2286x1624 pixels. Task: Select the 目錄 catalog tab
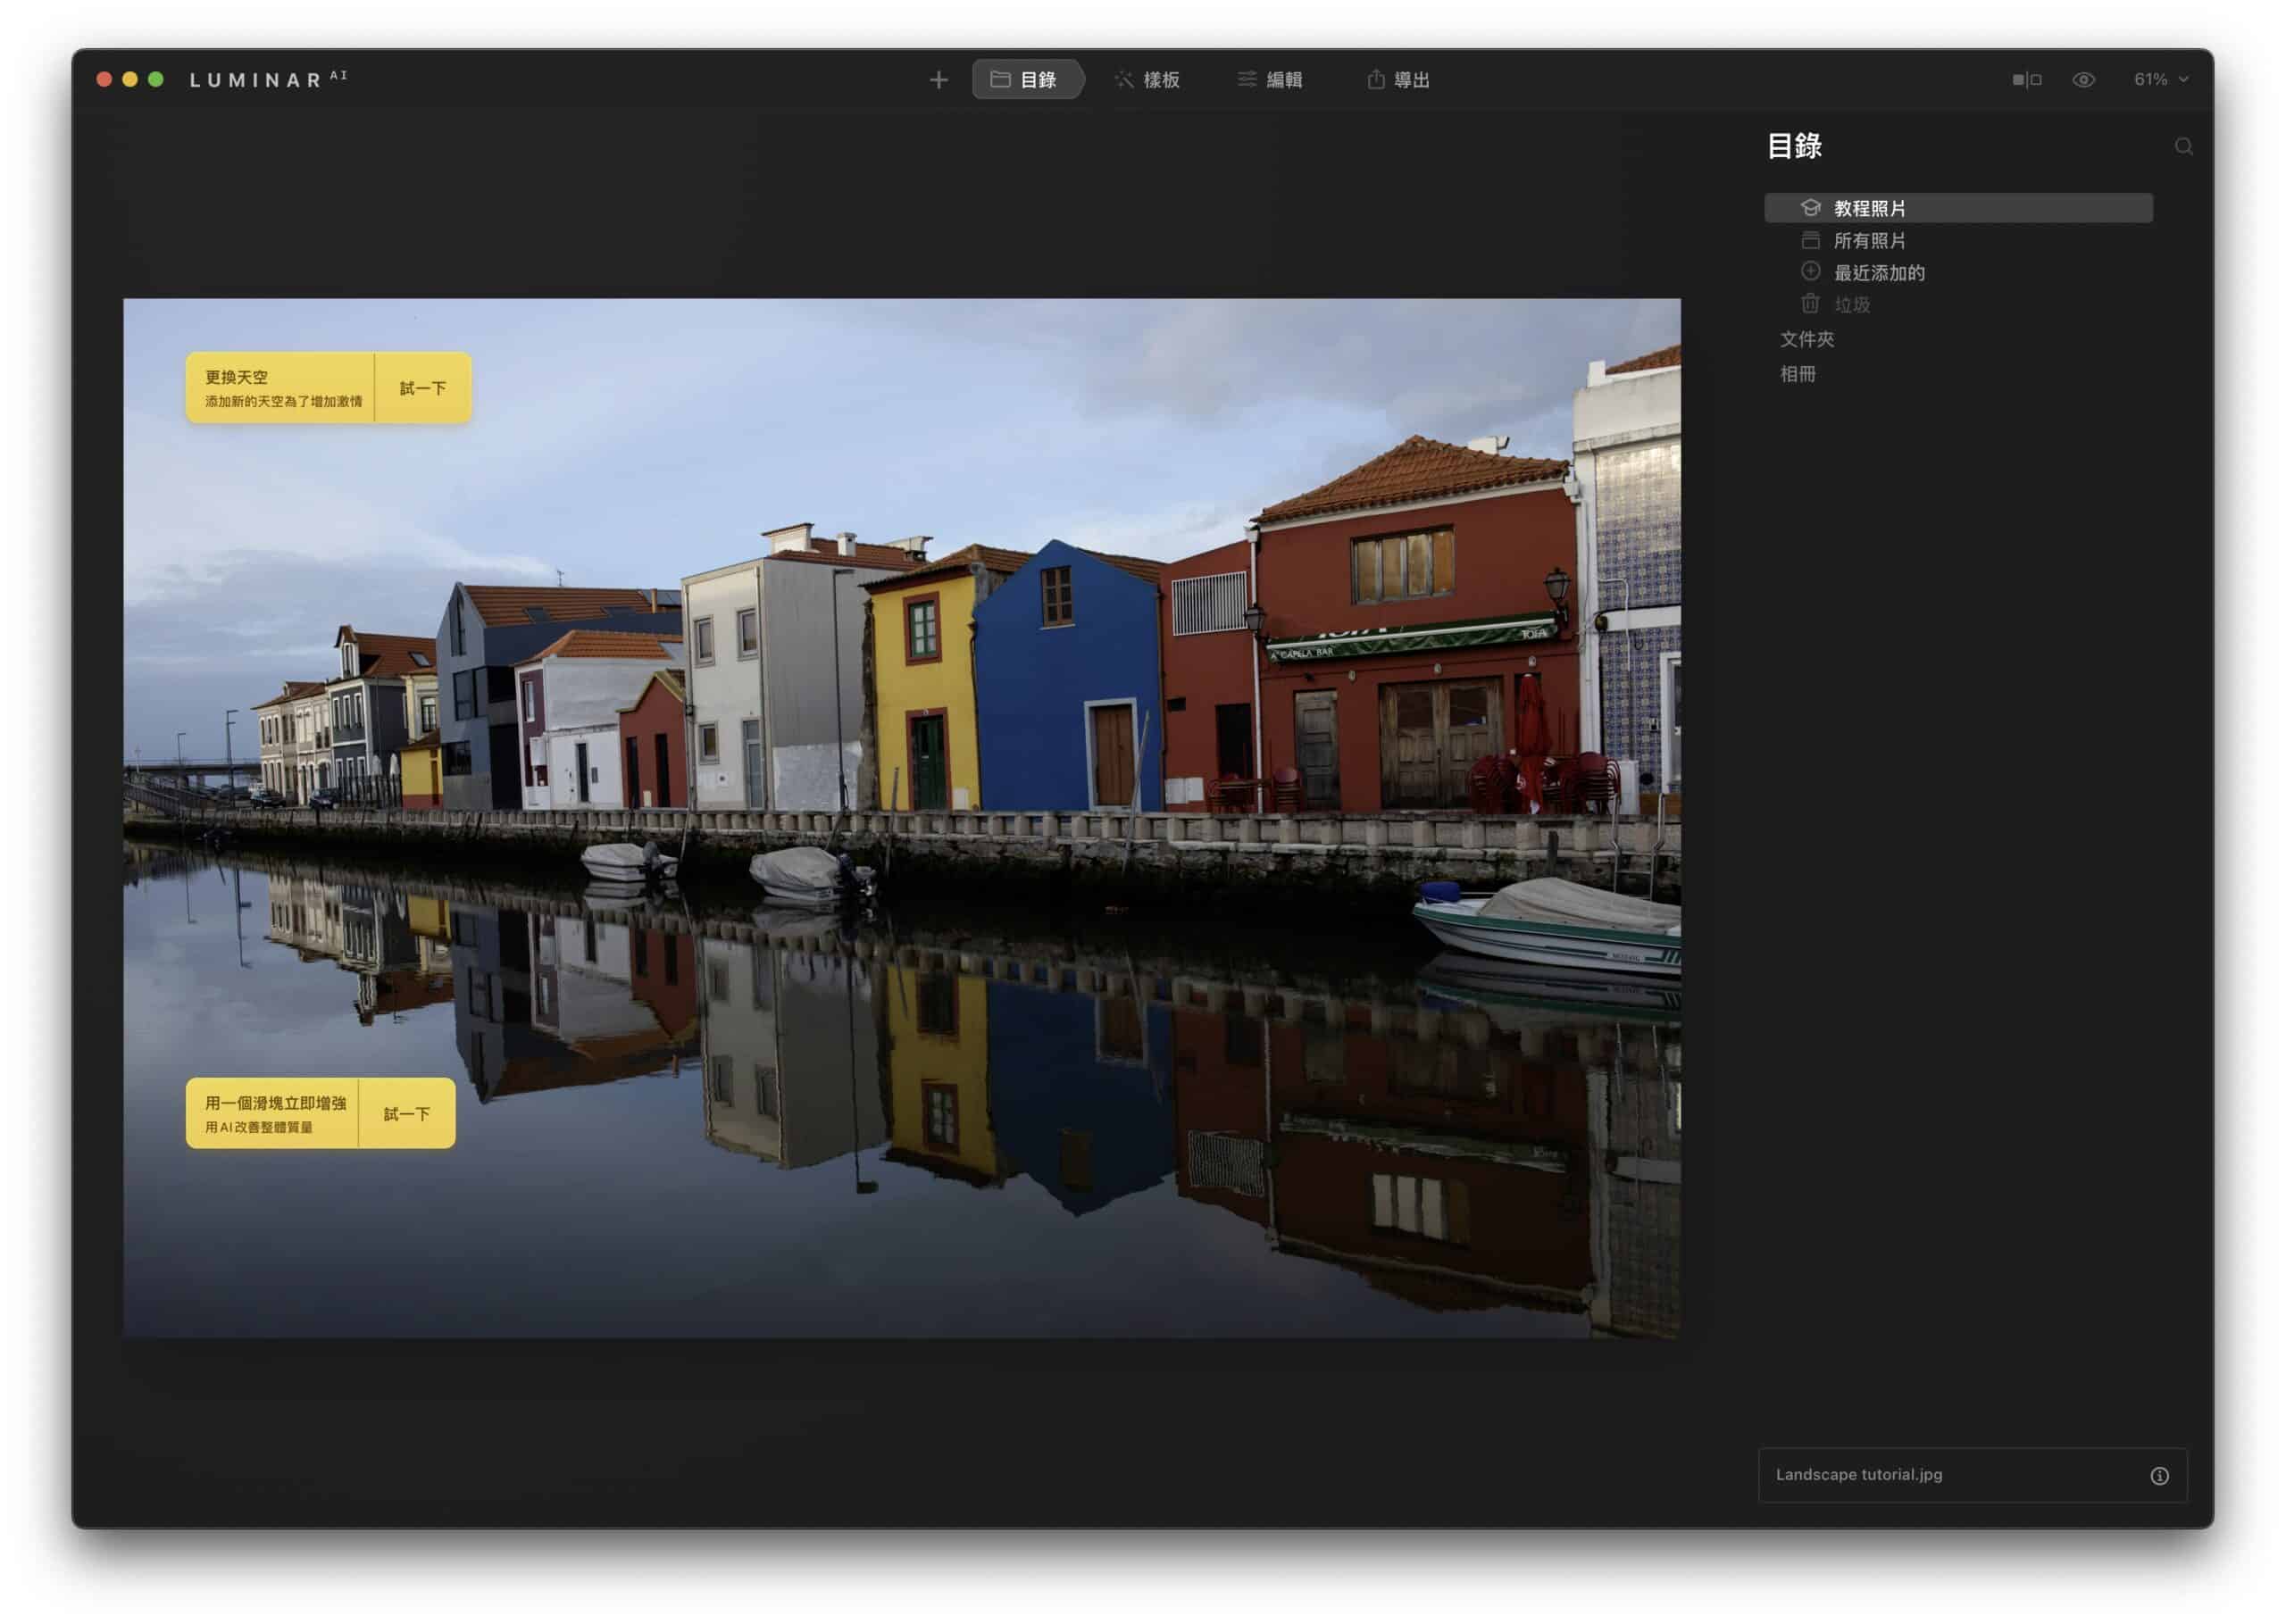pos(1026,80)
